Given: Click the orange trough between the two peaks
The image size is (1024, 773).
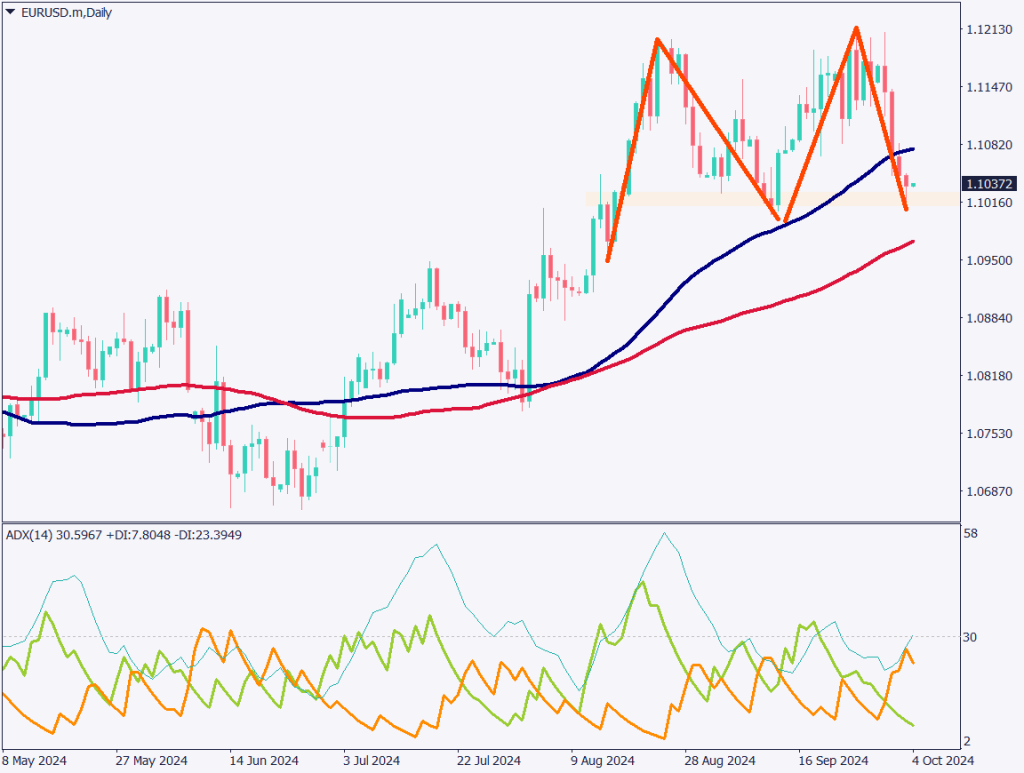Looking at the screenshot, I should pyautogui.click(x=781, y=219).
